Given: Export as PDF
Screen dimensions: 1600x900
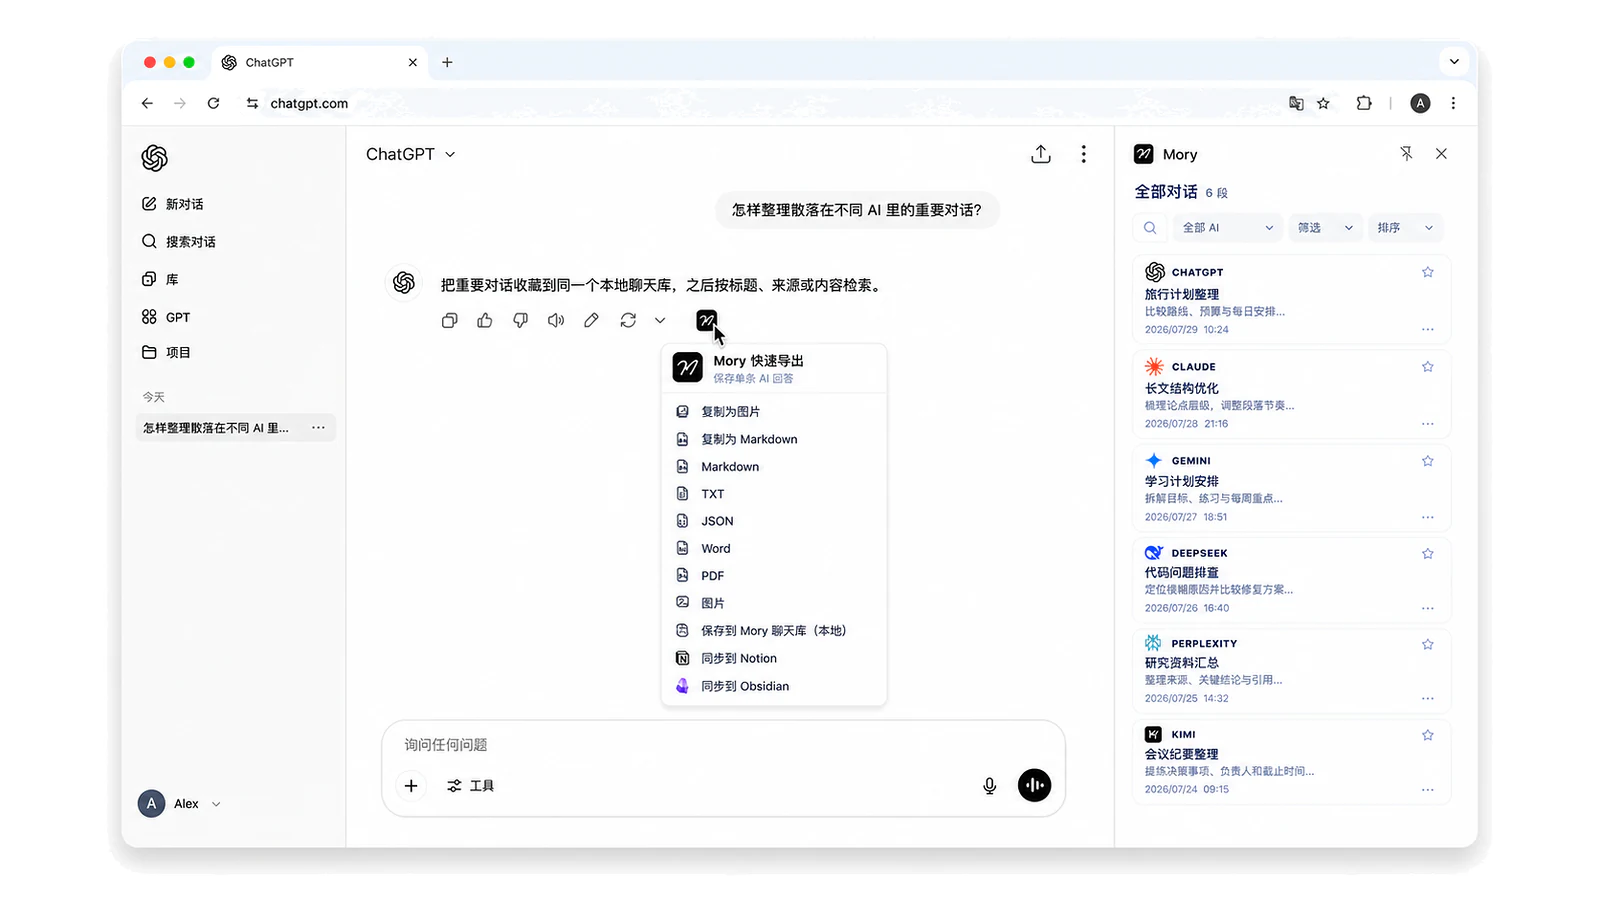Looking at the screenshot, I should 774,576.
